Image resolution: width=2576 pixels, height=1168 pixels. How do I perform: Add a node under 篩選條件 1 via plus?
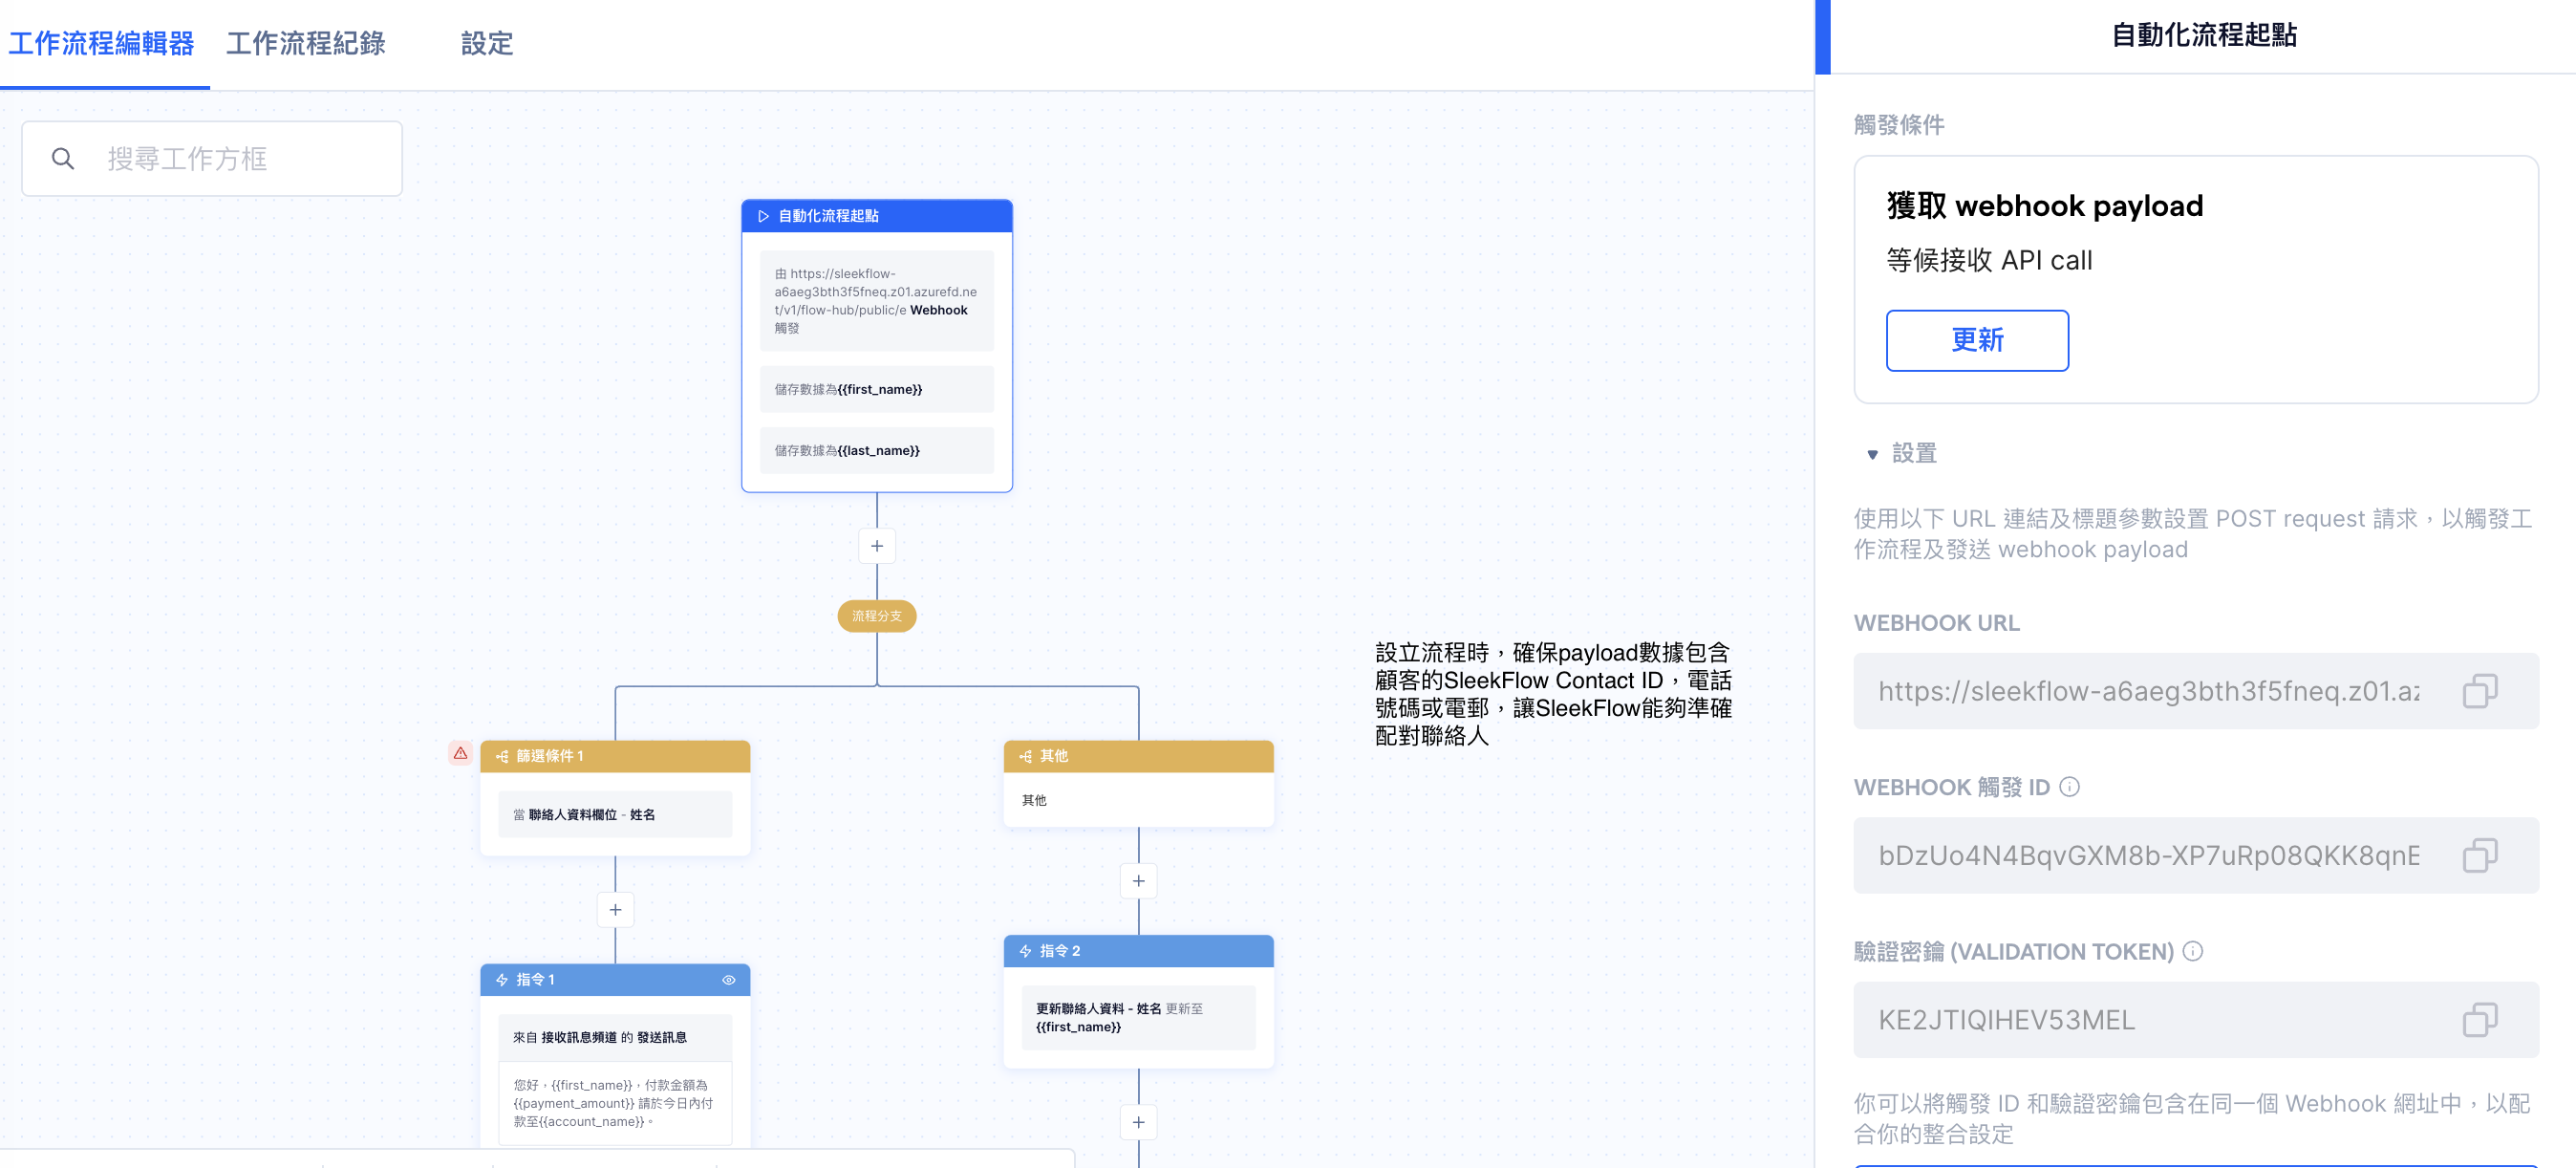click(x=615, y=909)
